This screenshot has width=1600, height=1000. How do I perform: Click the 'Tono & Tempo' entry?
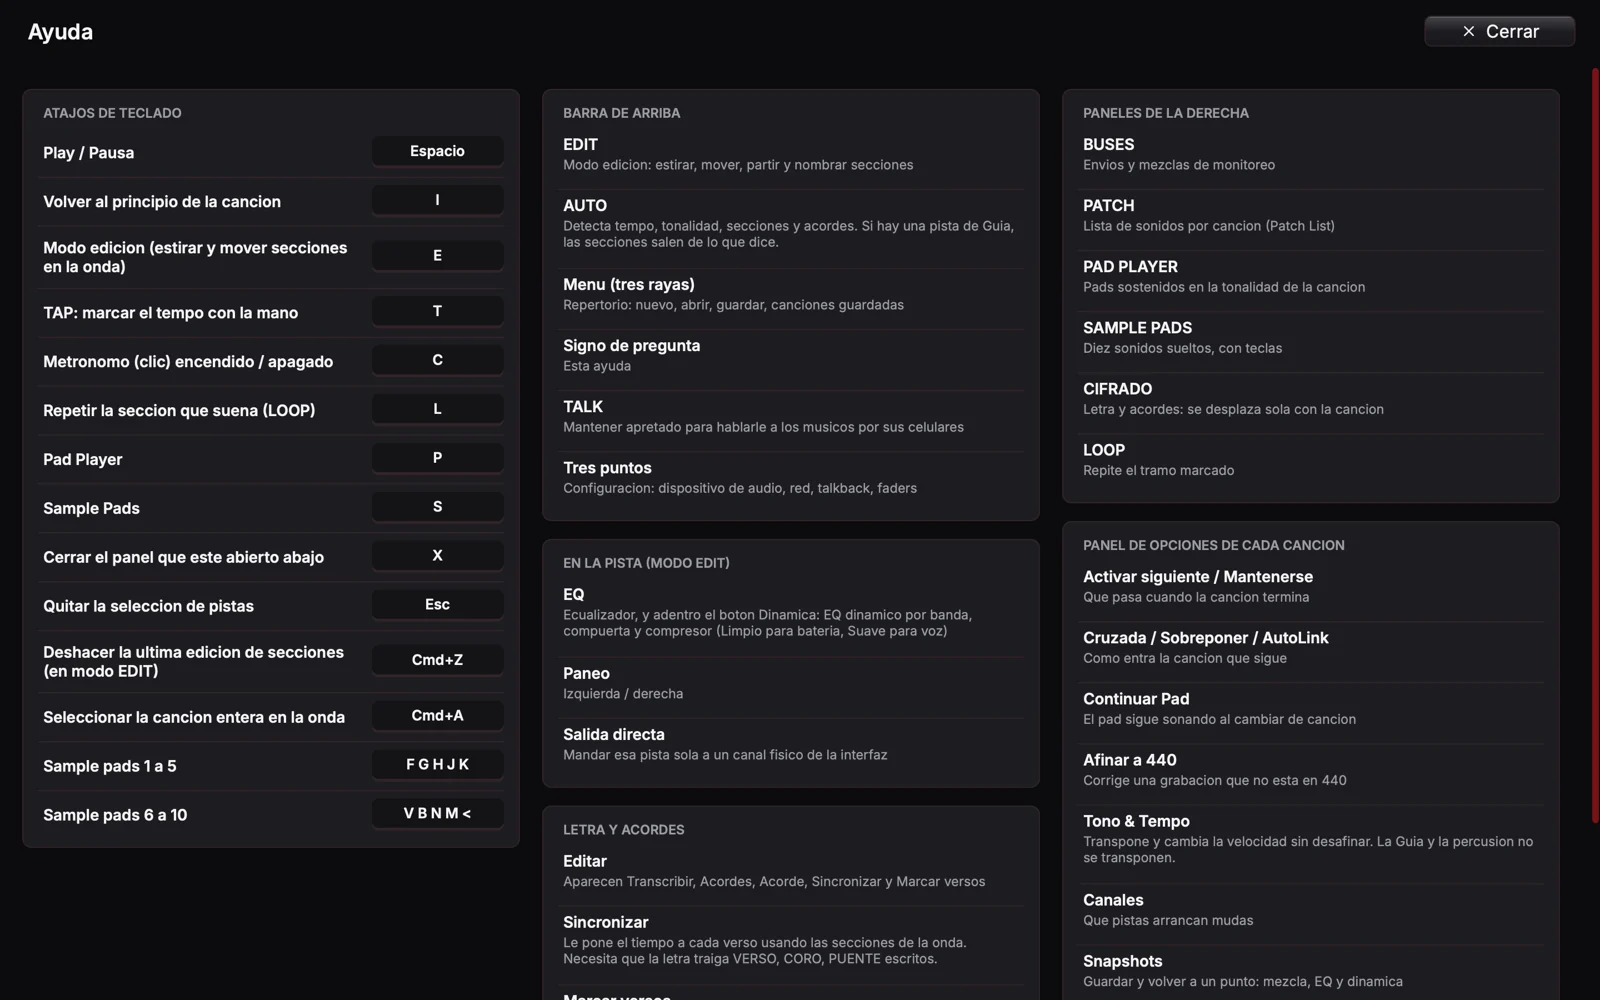coord(1311,838)
